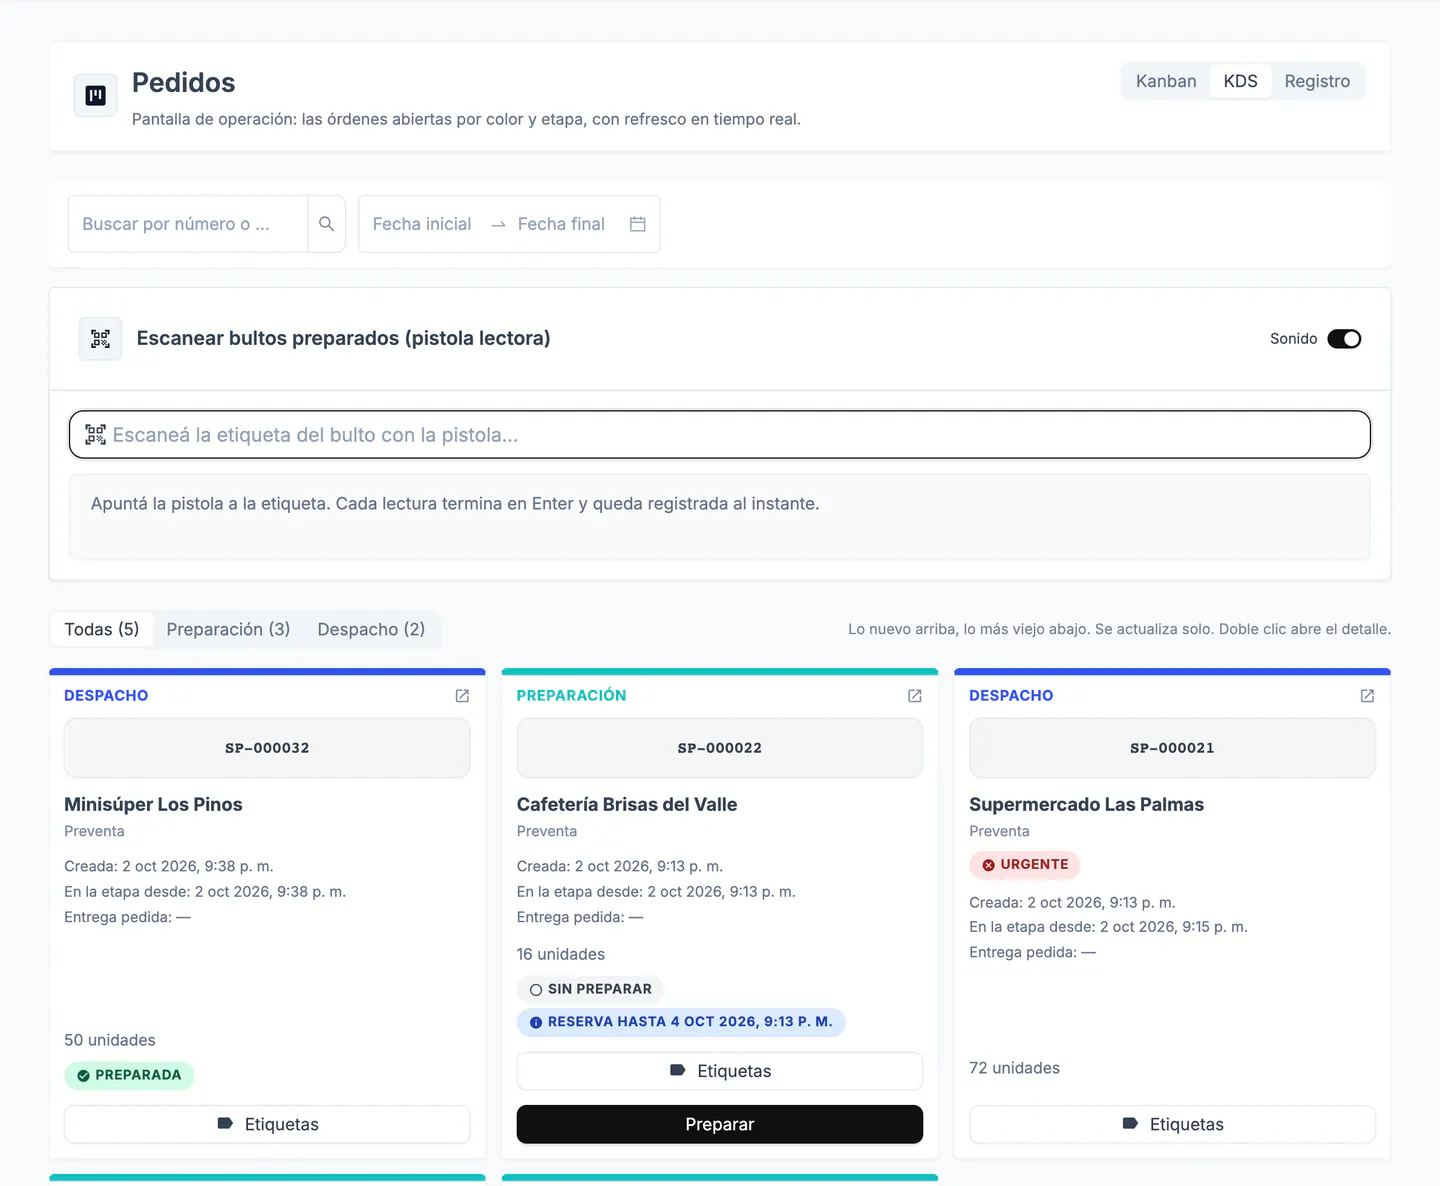Click the URGENTE badge on Supermercado Las Palmas
Screen dimensions: 1440x1186
[x=1024, y=865]
